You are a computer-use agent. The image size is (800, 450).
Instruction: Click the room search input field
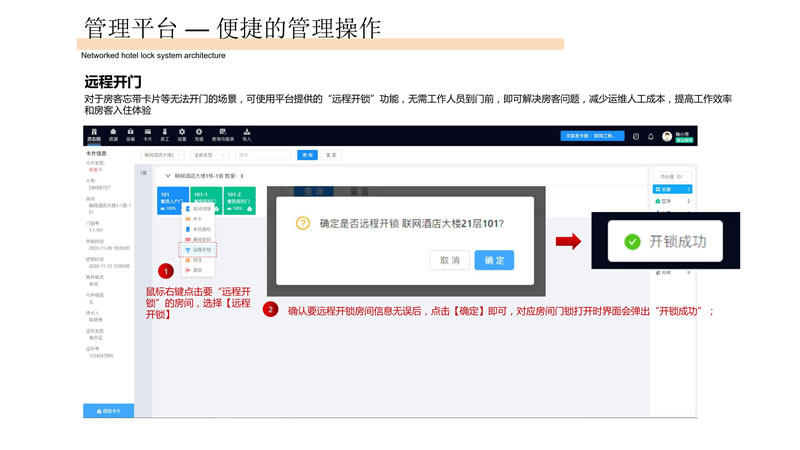(x=263, y=155)
